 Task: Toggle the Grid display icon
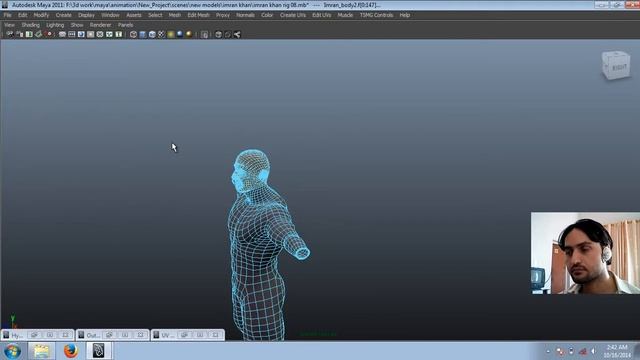pos(62,34)
